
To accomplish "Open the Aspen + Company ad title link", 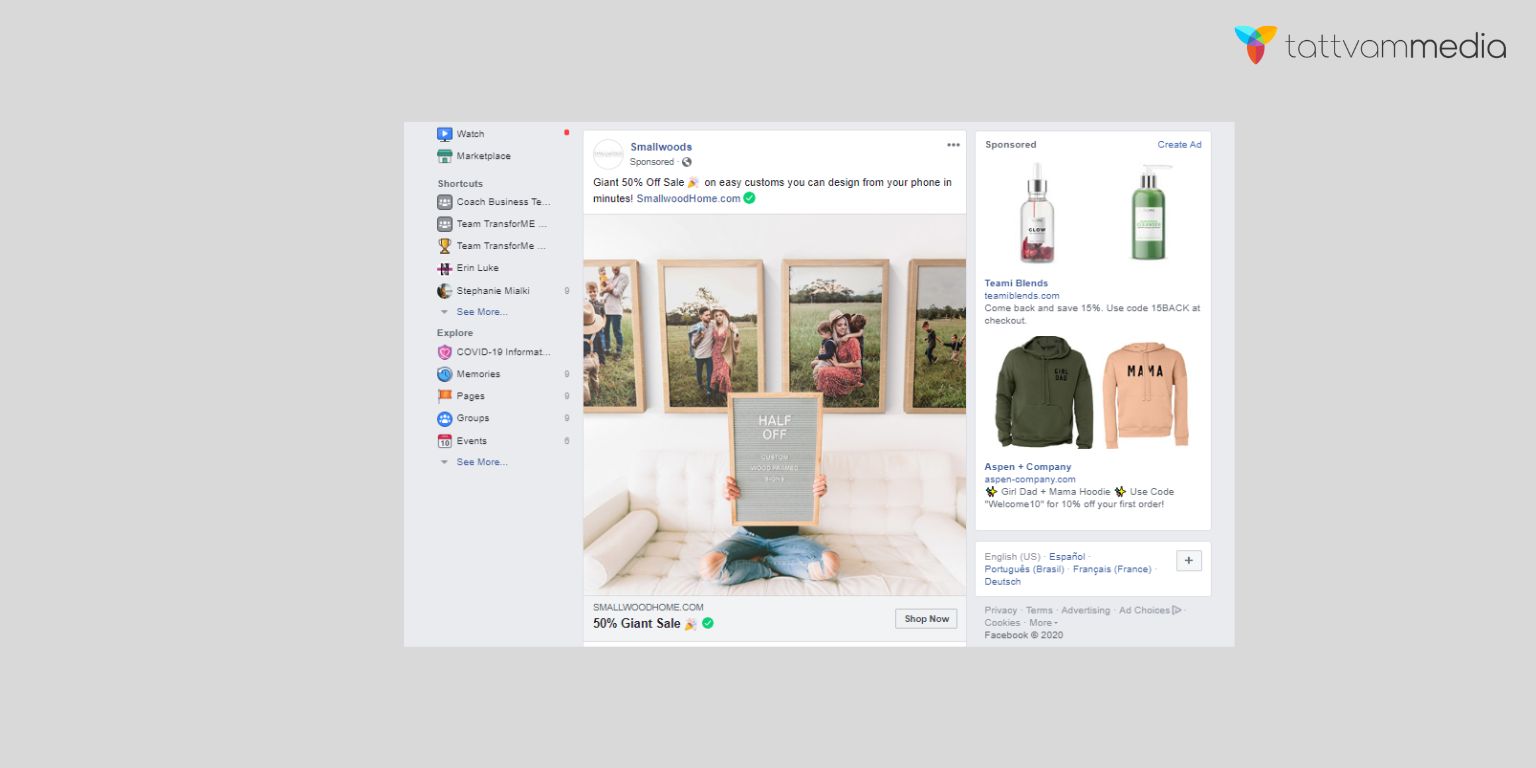I will point(1028,467).
